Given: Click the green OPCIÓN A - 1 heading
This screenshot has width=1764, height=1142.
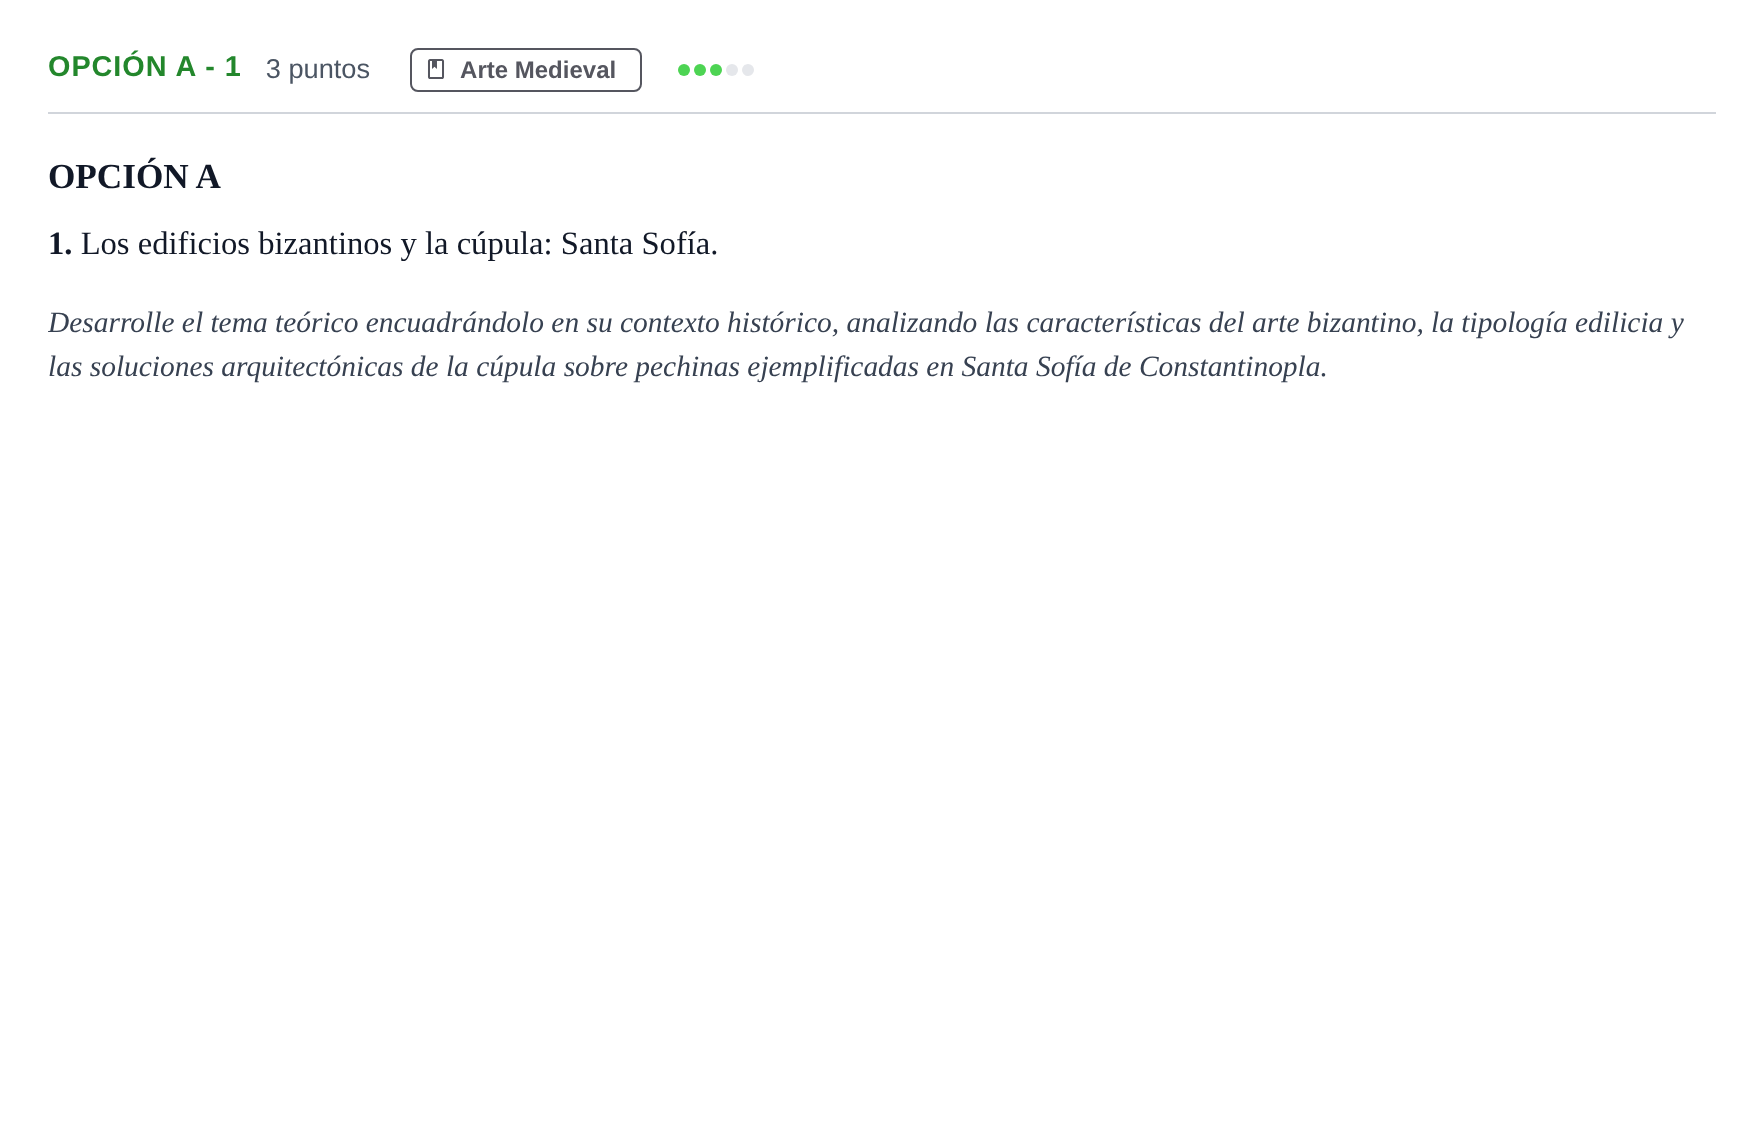Looking at the screenshot, I should tap(144, 67).
